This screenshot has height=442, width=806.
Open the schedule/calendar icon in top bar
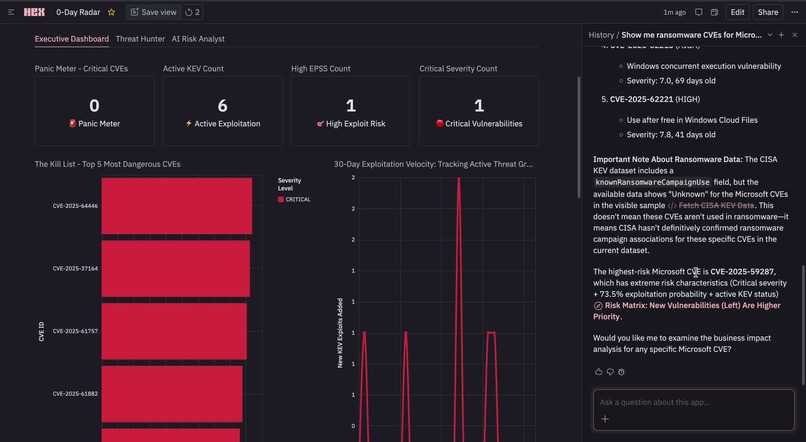714,12
